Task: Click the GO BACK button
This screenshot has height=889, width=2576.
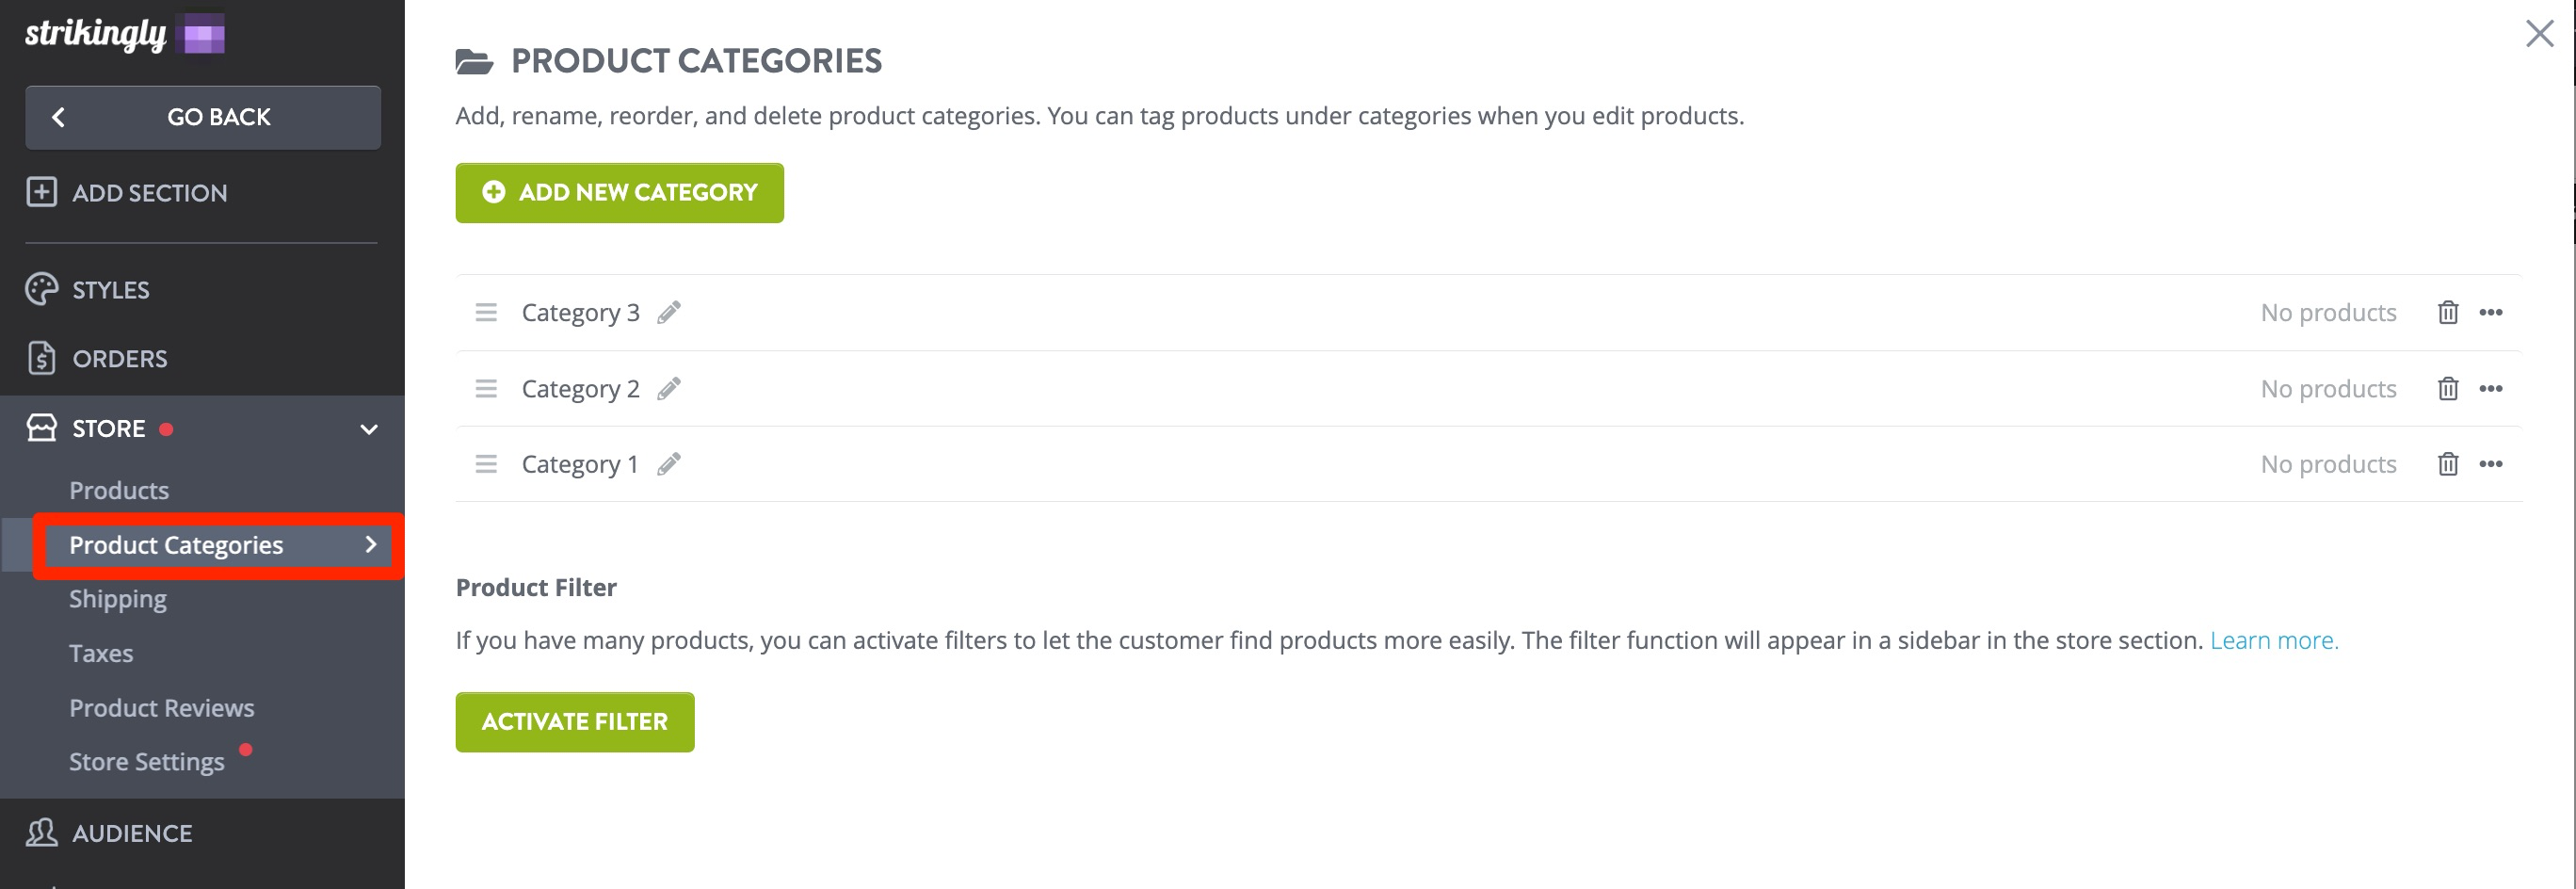Action: (x=203, y=117)
